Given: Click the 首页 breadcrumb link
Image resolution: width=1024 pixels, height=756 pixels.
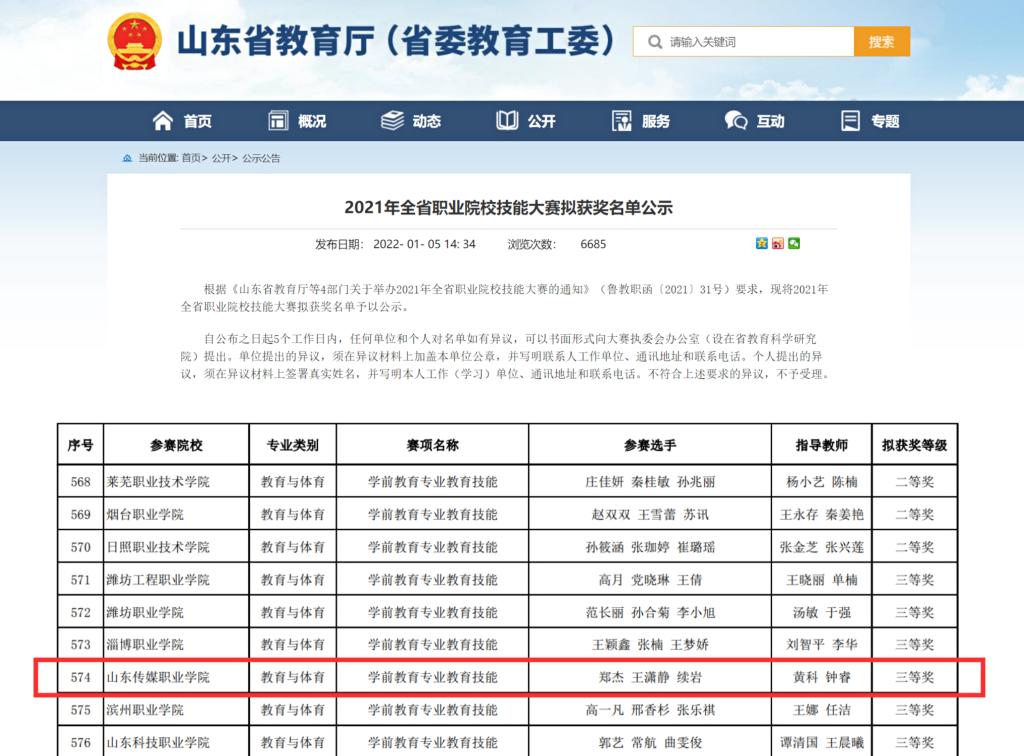Looking at the screenshot, I should (191, 158).
